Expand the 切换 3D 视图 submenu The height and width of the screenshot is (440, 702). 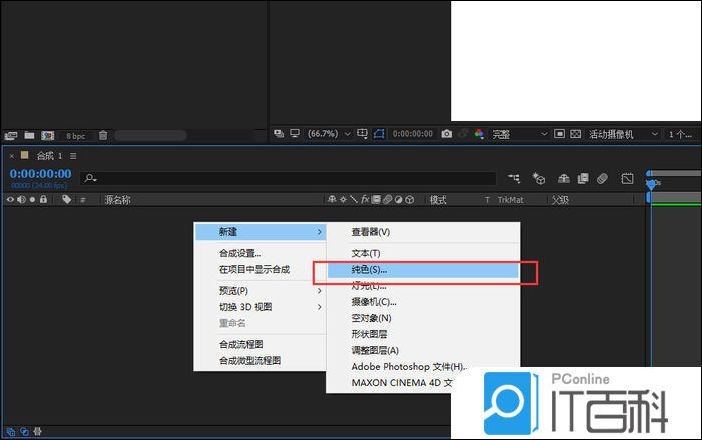click(260, 307)
